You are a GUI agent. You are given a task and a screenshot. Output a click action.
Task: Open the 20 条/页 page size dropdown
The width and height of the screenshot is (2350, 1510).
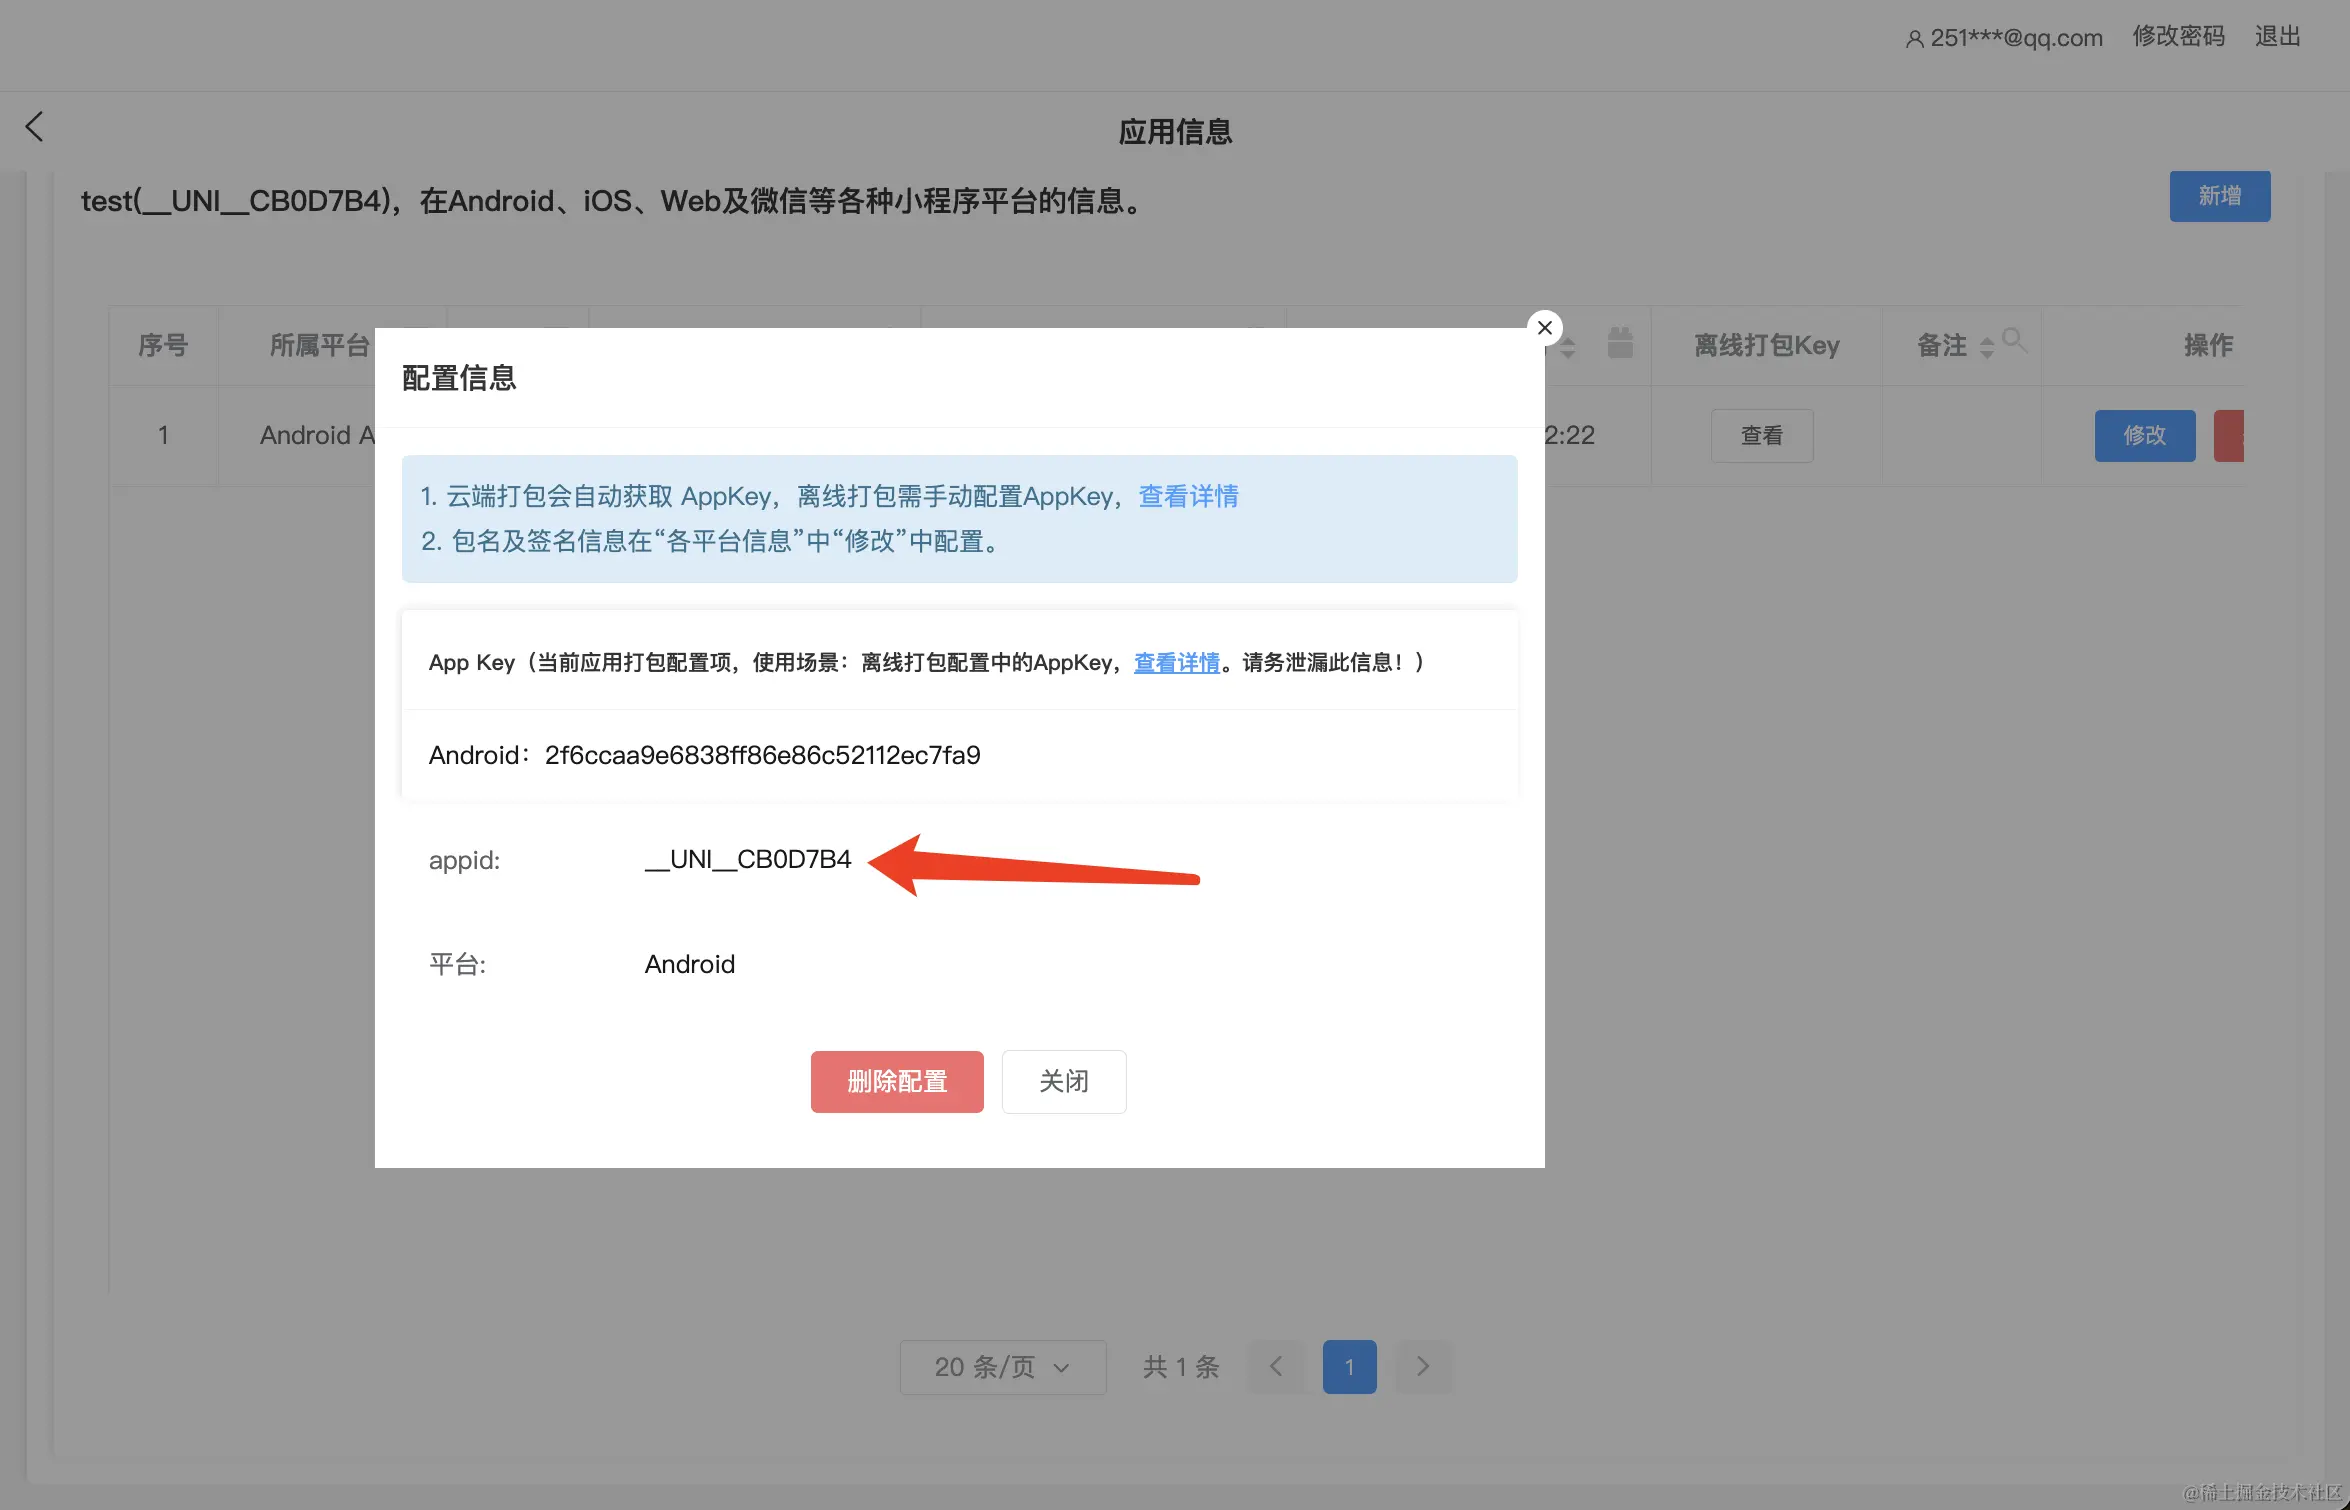(1002, 1367)
